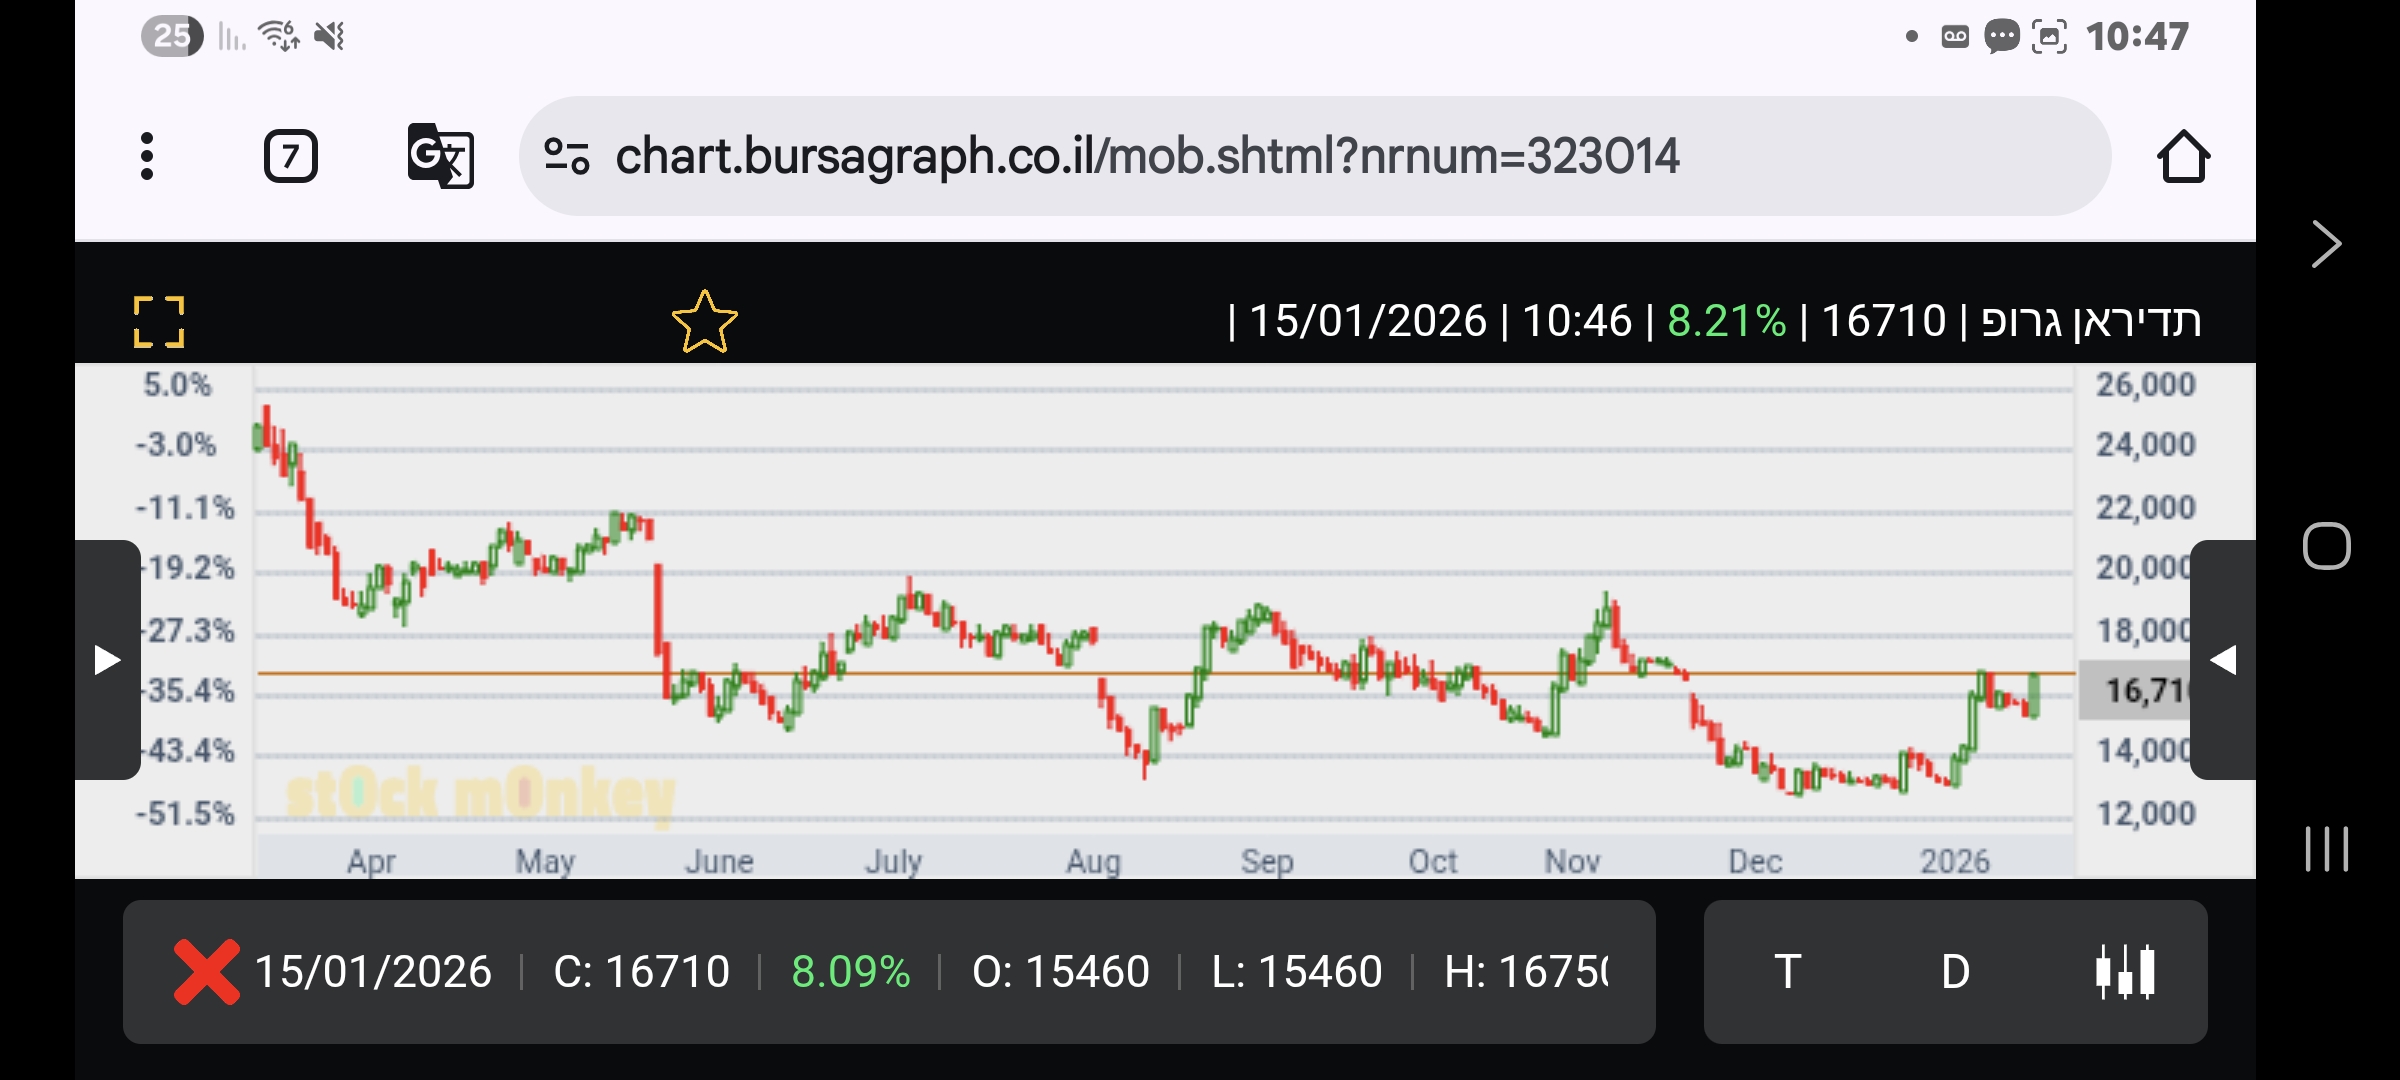Go to the browser home page
Image resolution: width=2400 pixels, height=1080 pixels.
click(2182, 156)
